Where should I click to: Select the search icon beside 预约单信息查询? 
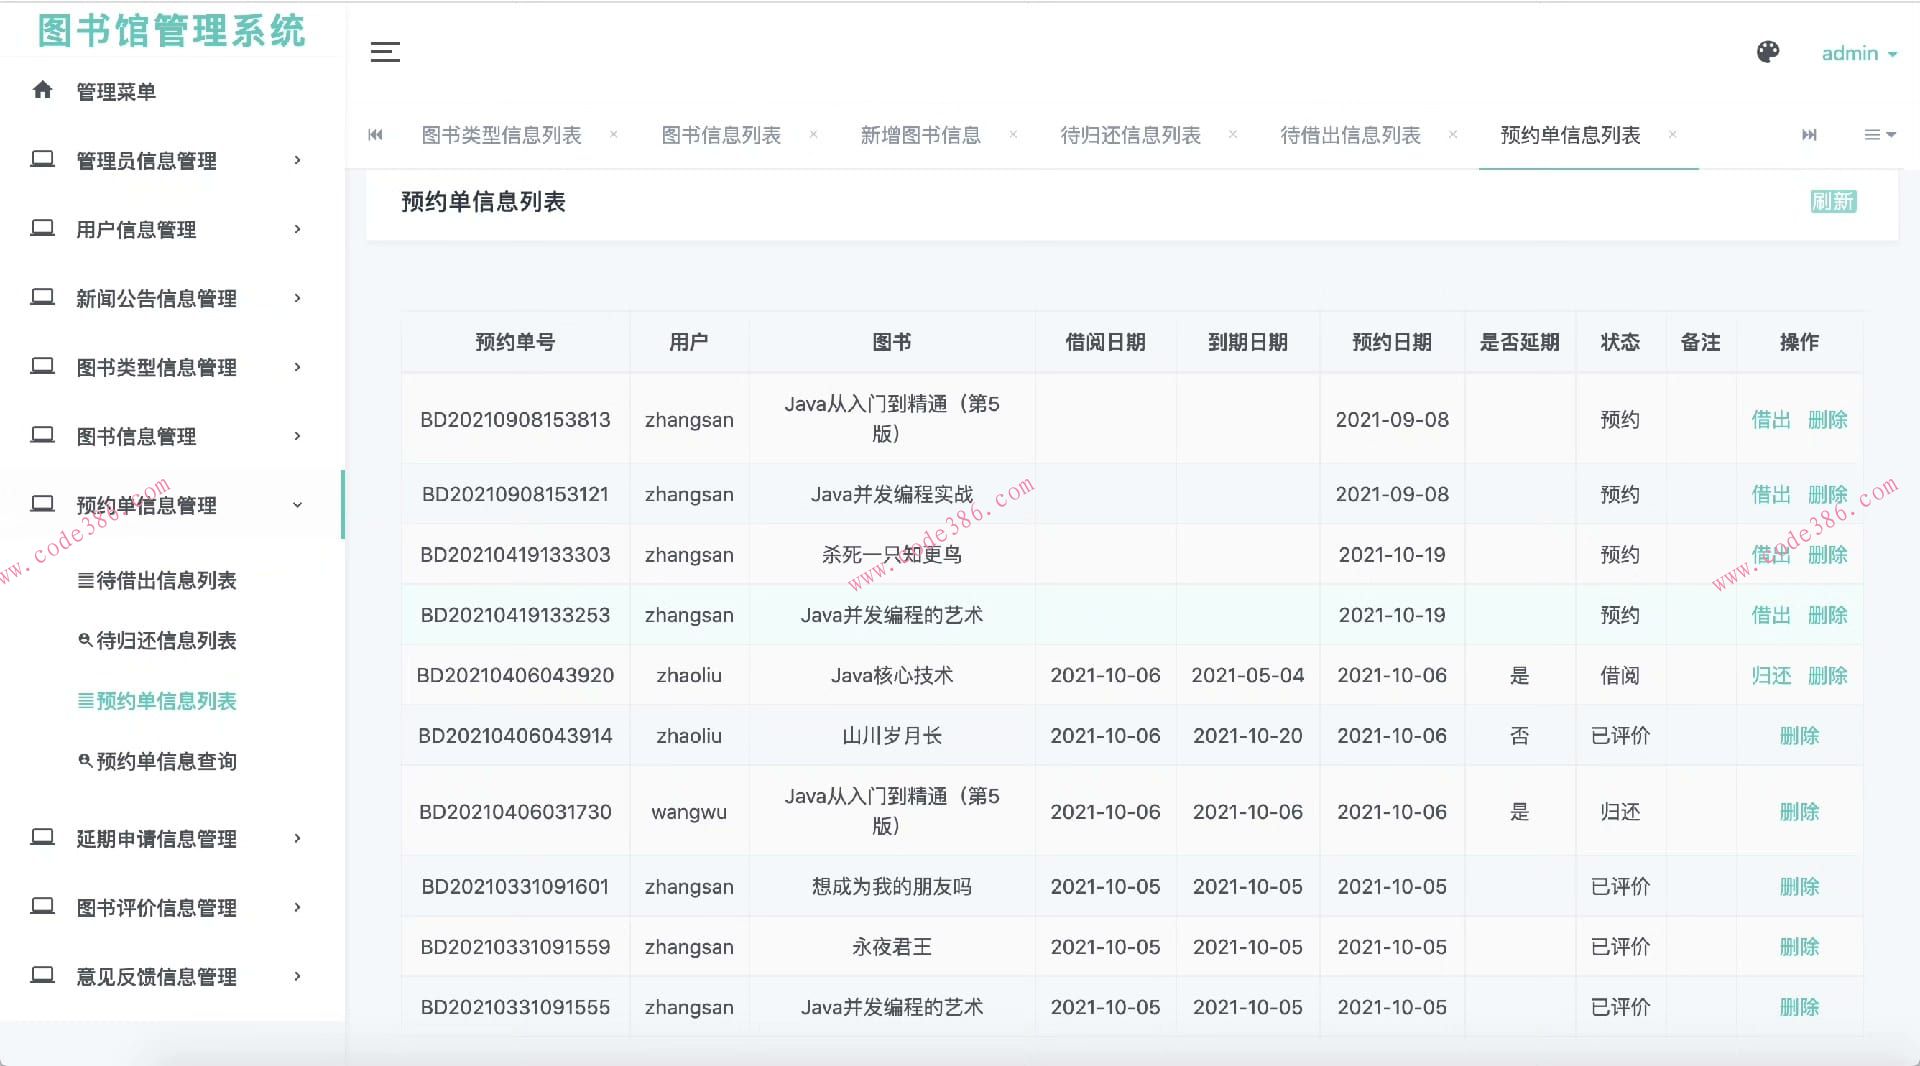pyautogui.click(x=84, y=761)
